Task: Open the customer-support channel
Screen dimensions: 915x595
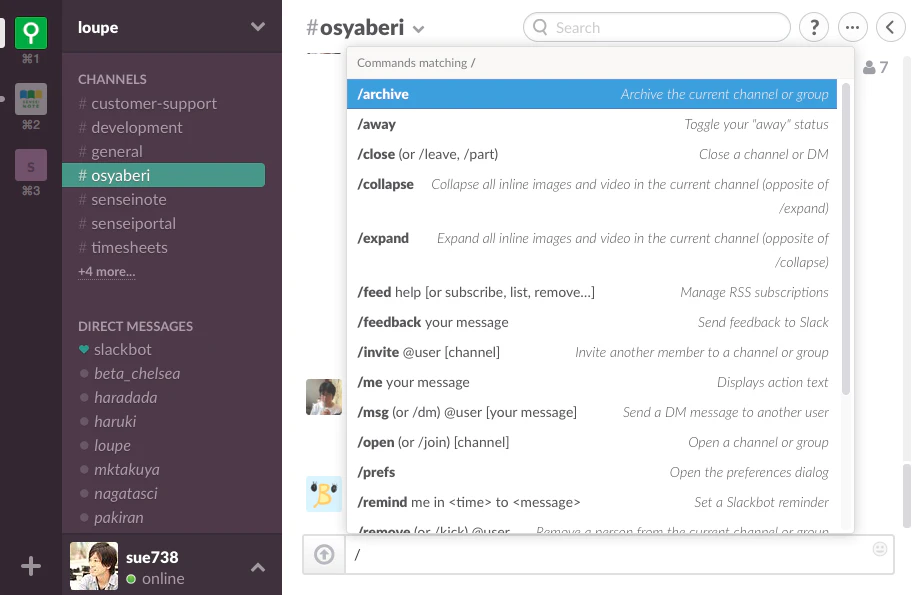Action: click(163, 104)
